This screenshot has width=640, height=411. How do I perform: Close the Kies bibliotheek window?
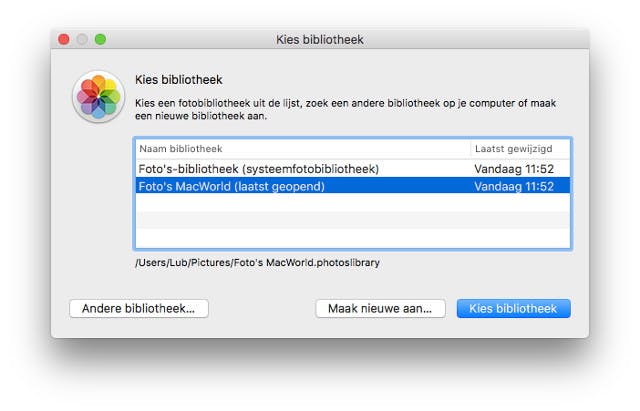point(64,39)
